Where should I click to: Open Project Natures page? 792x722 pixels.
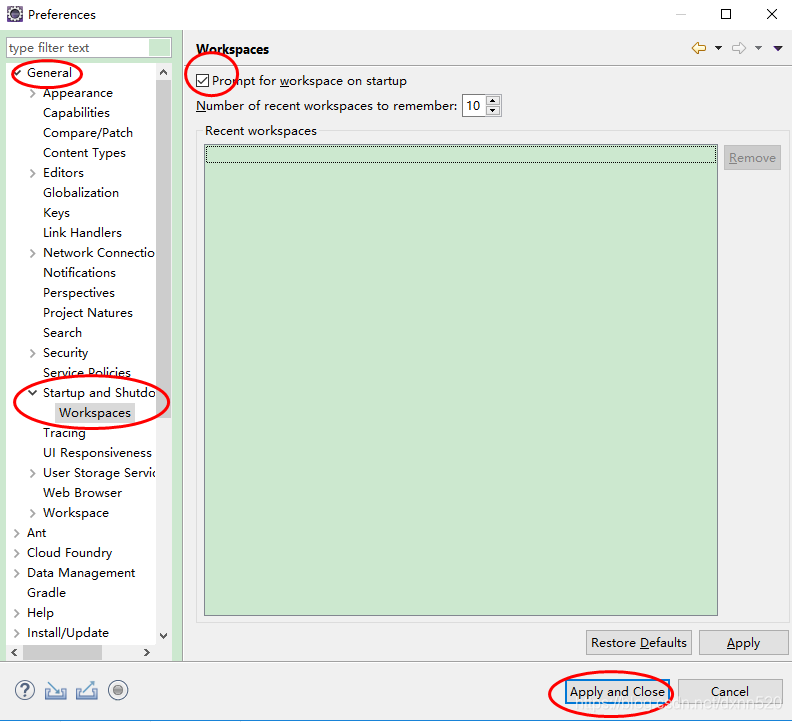(x=88, y=313)
